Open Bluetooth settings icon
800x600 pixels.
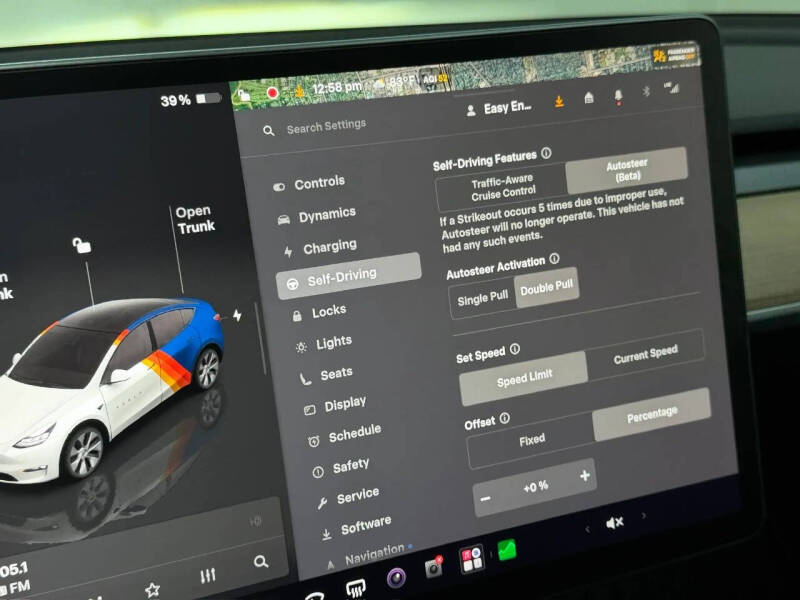(646, 91)
